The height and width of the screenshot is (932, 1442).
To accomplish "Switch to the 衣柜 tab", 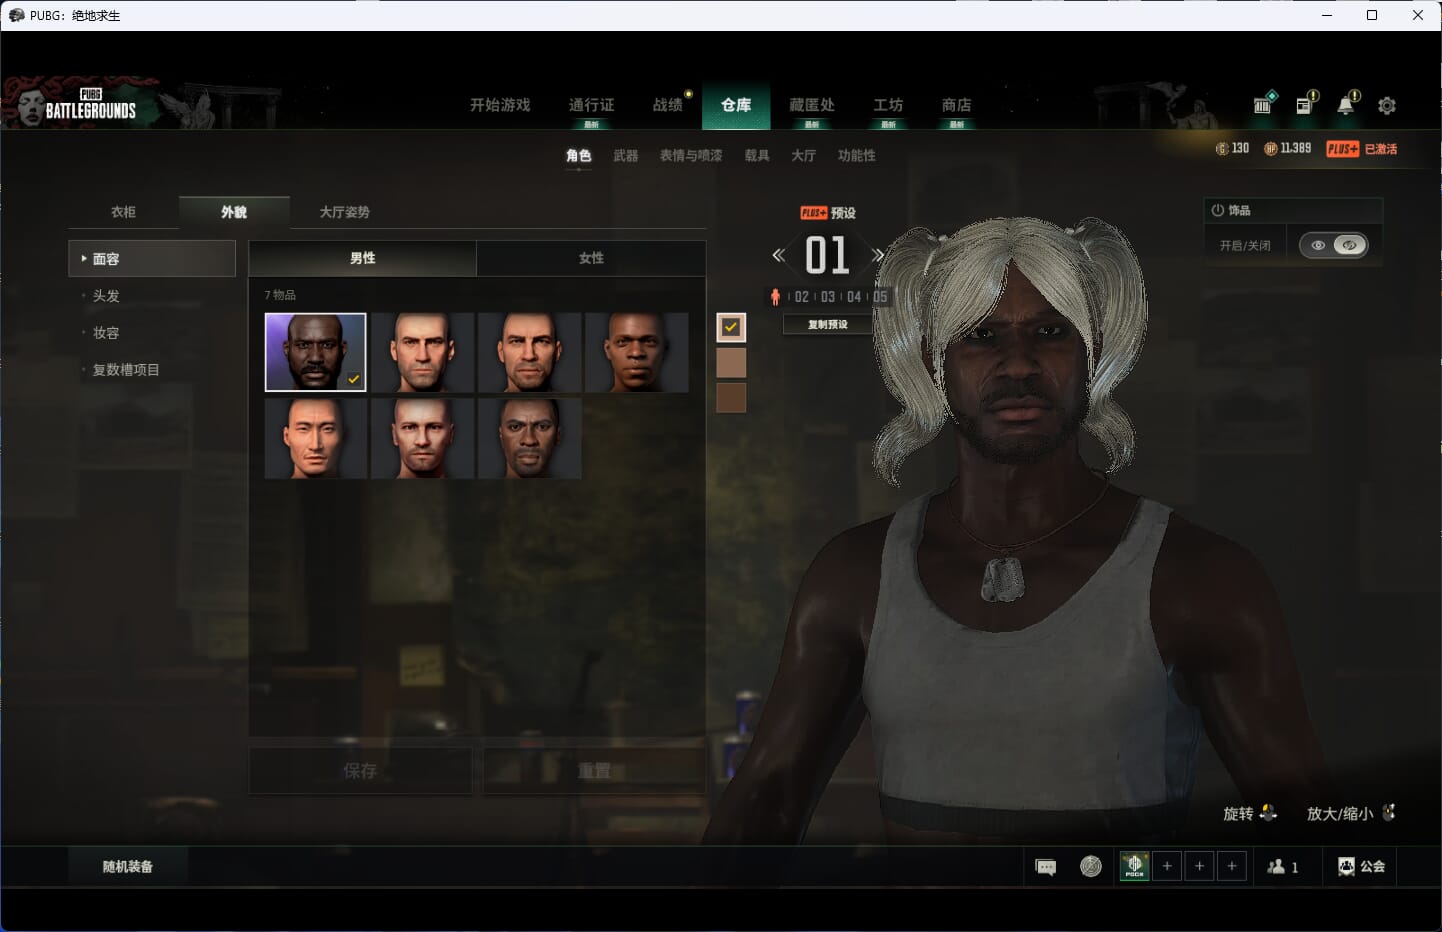I will 123,212.
